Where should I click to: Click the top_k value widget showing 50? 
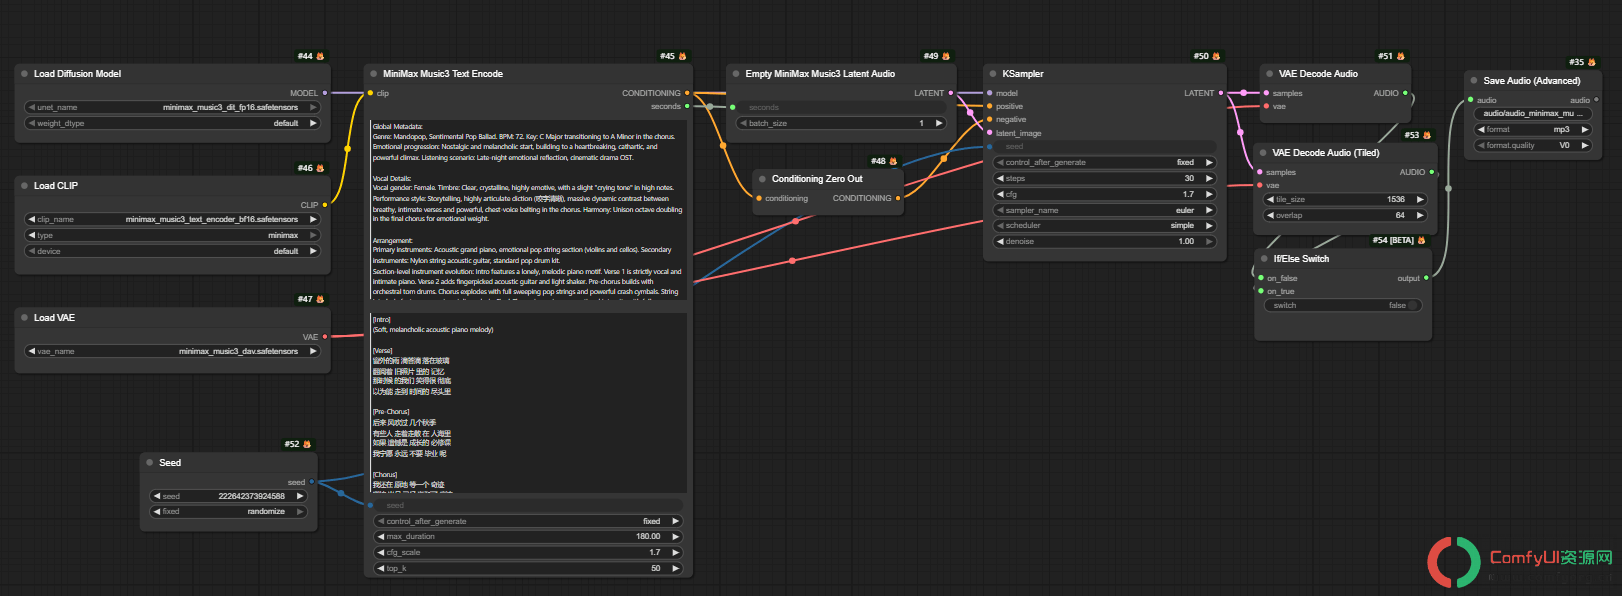(x=528, y=568)
